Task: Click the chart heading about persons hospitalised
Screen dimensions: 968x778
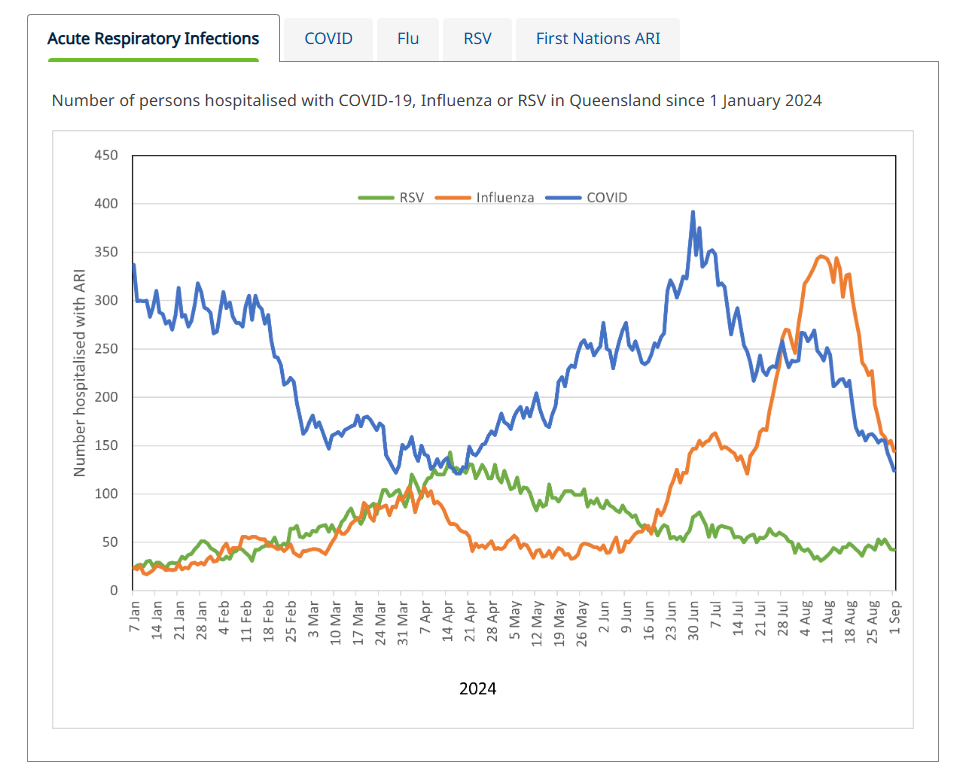Action: [x=436, y=100]
